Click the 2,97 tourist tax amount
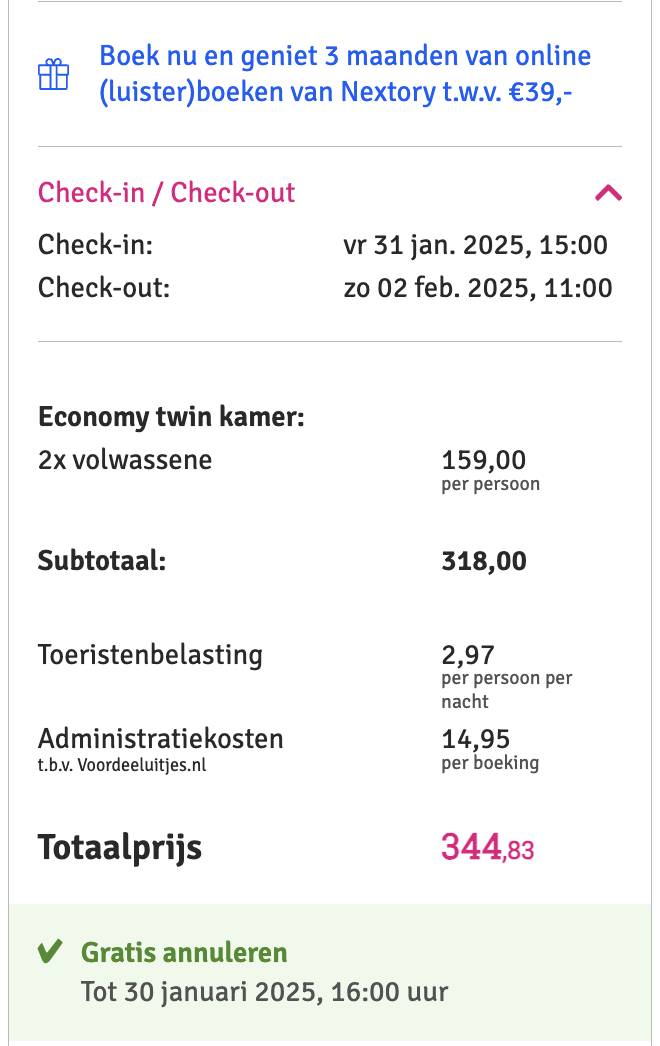Viewport: 660px width, 1046px height. point(468,655)
